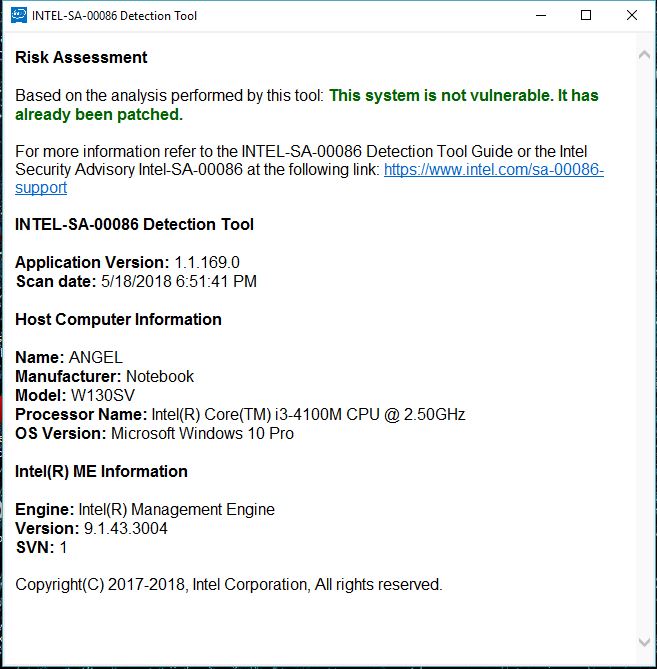The width and height of the screenshot is (657, 669).
Task: Click the computer name ANGEL
Action: click(96, 358)
